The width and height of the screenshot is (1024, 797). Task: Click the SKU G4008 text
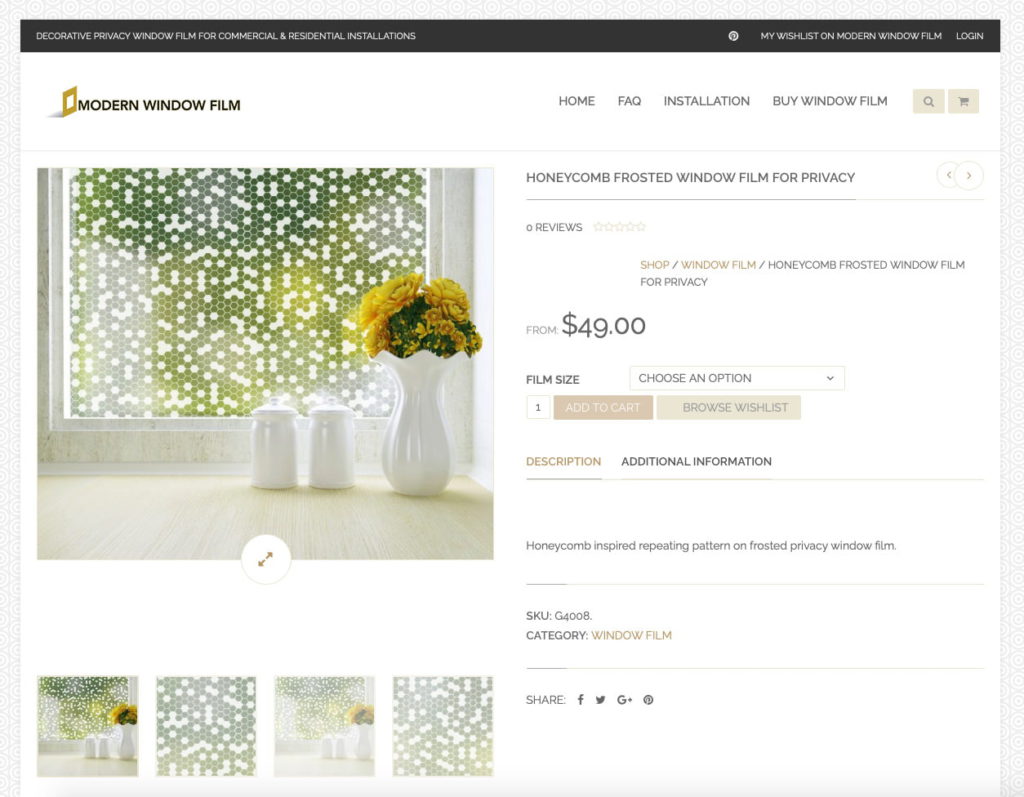point(559,615)
